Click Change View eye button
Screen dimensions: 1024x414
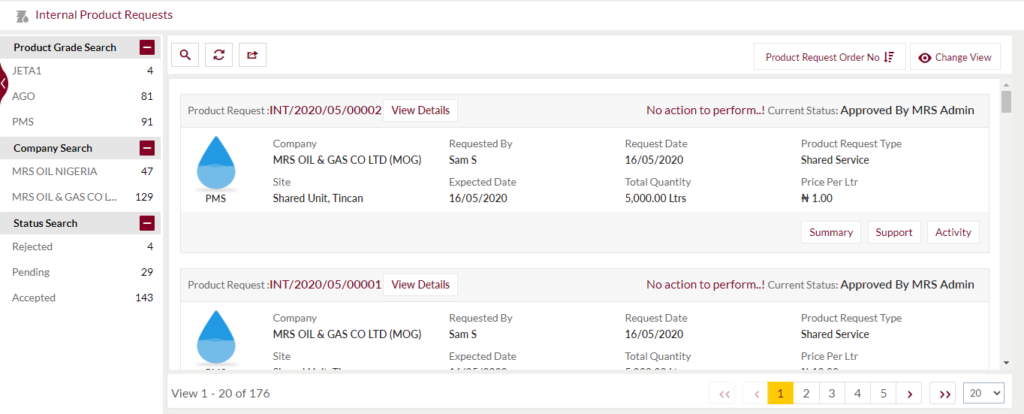[955, 57]
